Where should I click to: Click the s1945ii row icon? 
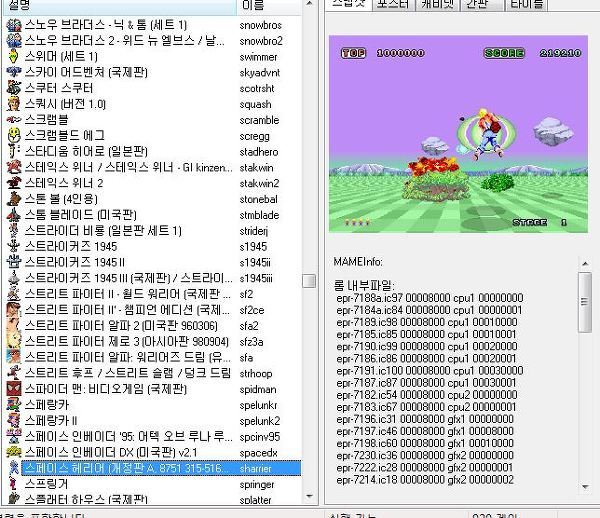[x=14, y=262]
